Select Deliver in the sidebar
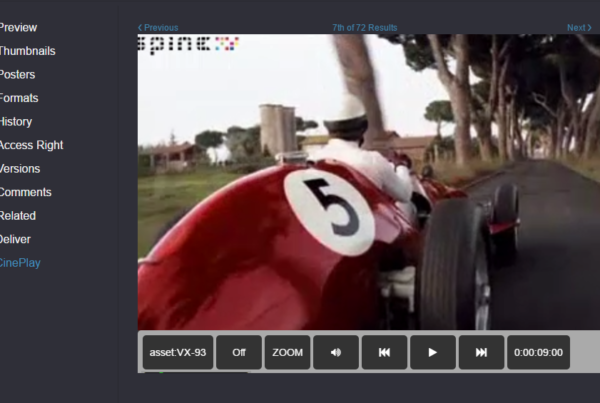This screenshot has width=600, height=403. (17, 239)
